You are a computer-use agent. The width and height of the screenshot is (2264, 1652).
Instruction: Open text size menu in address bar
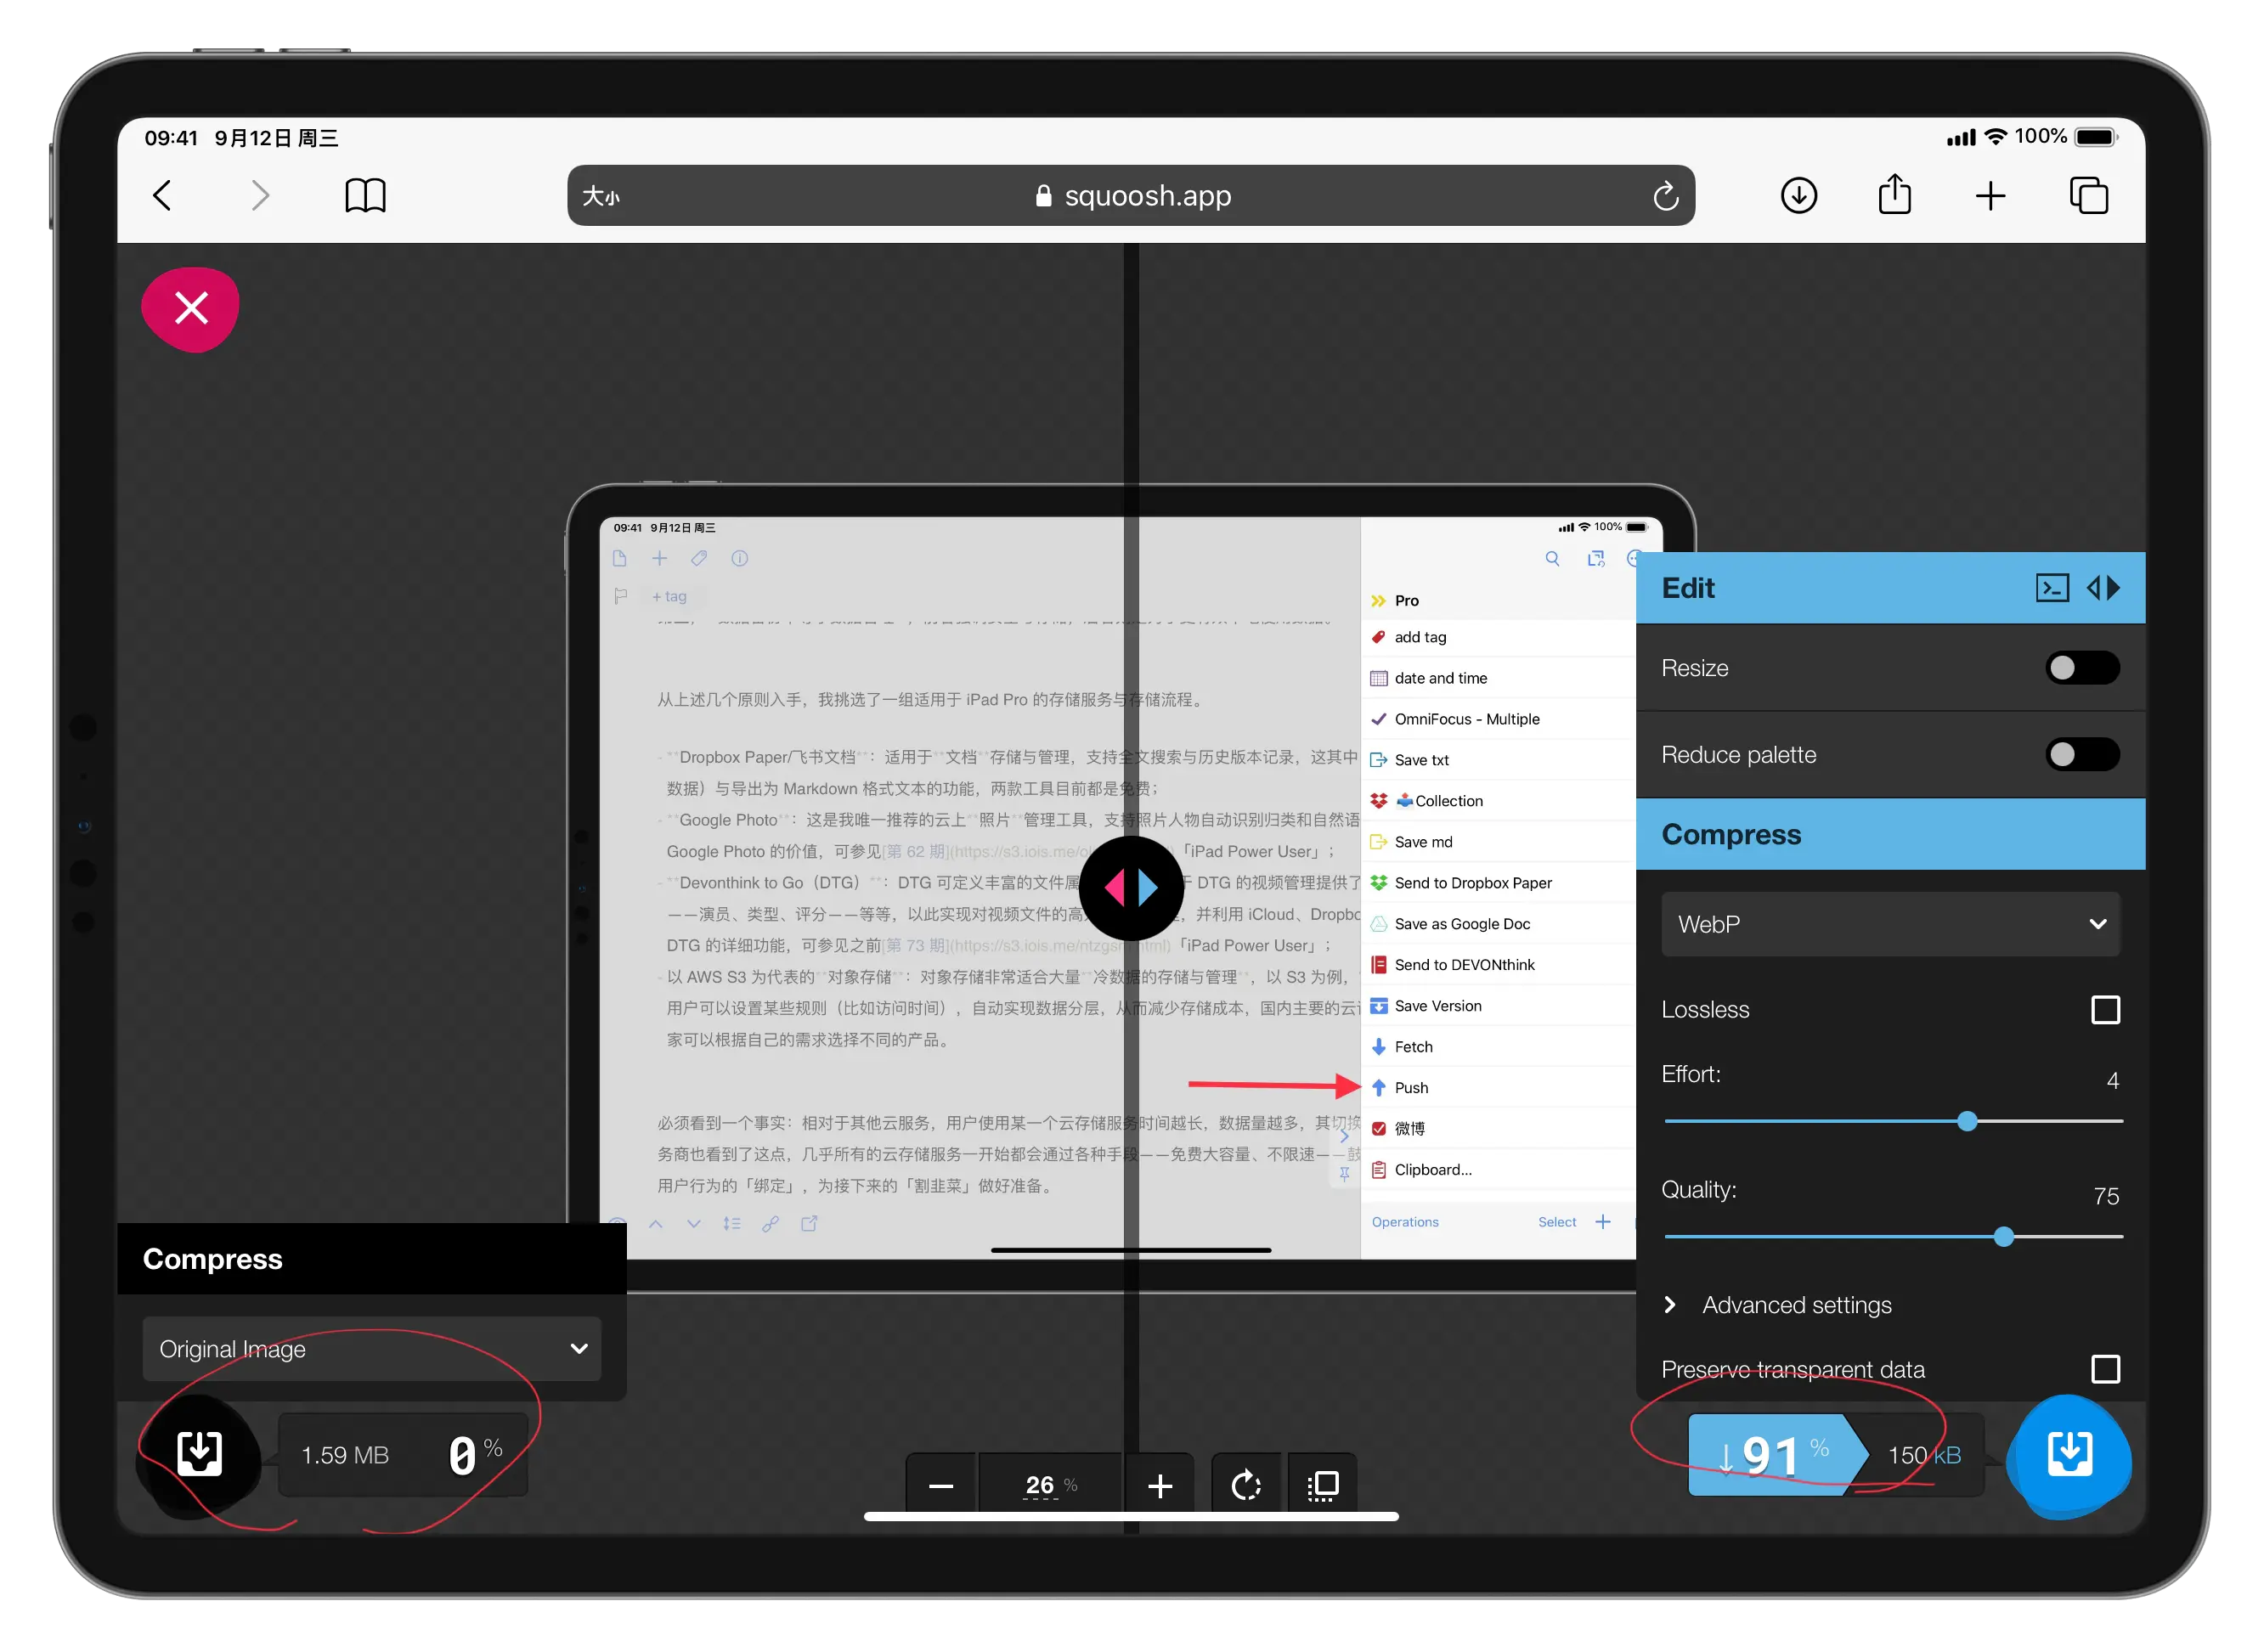tap(601, 196)
